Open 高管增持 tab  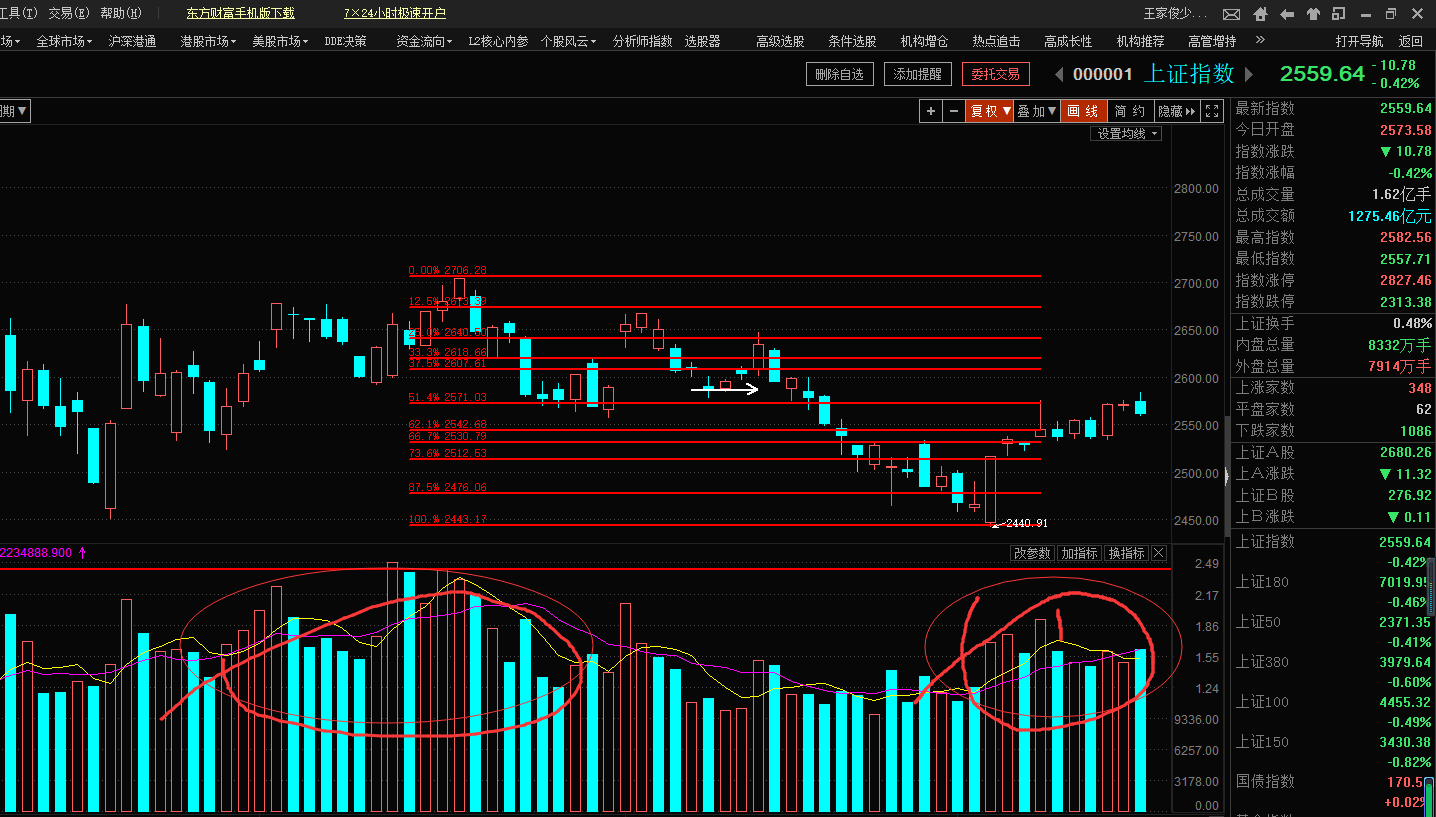click(x=1212, y=41)
